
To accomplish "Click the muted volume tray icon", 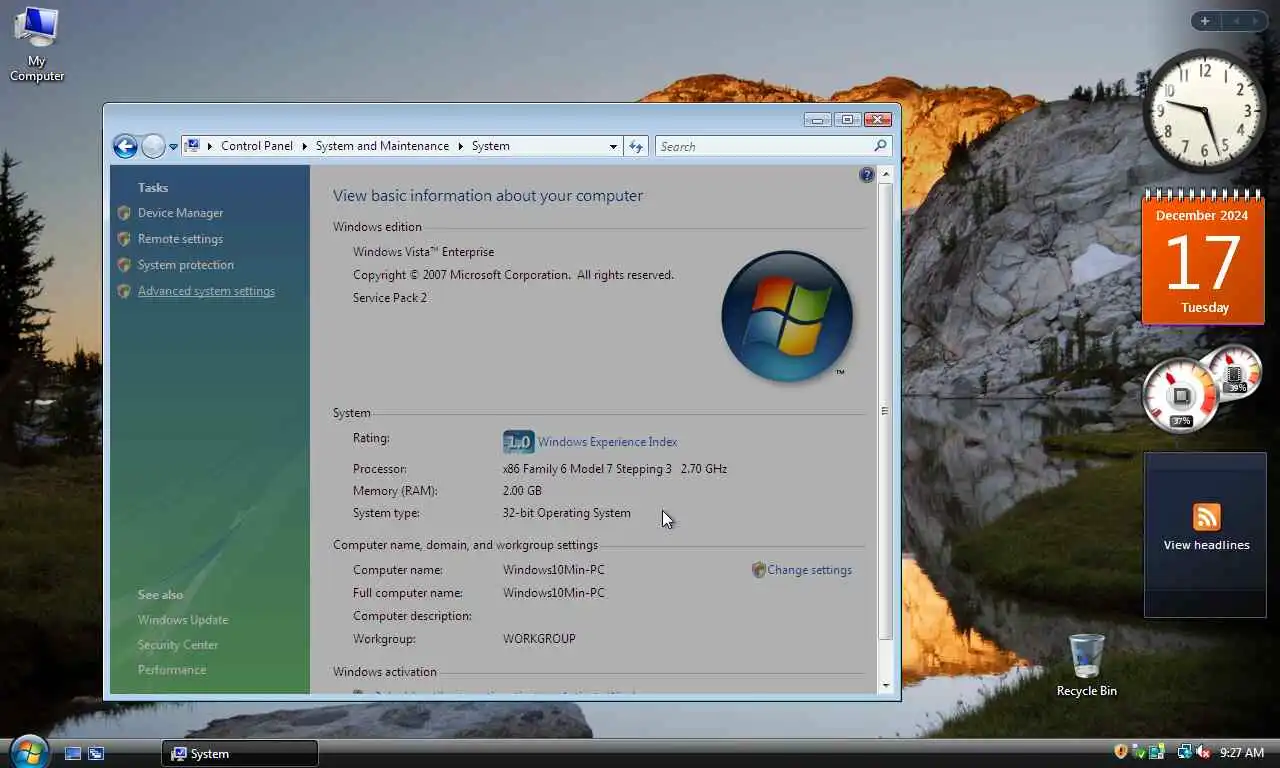I will pyautogui.click(x=1203, y=751).
